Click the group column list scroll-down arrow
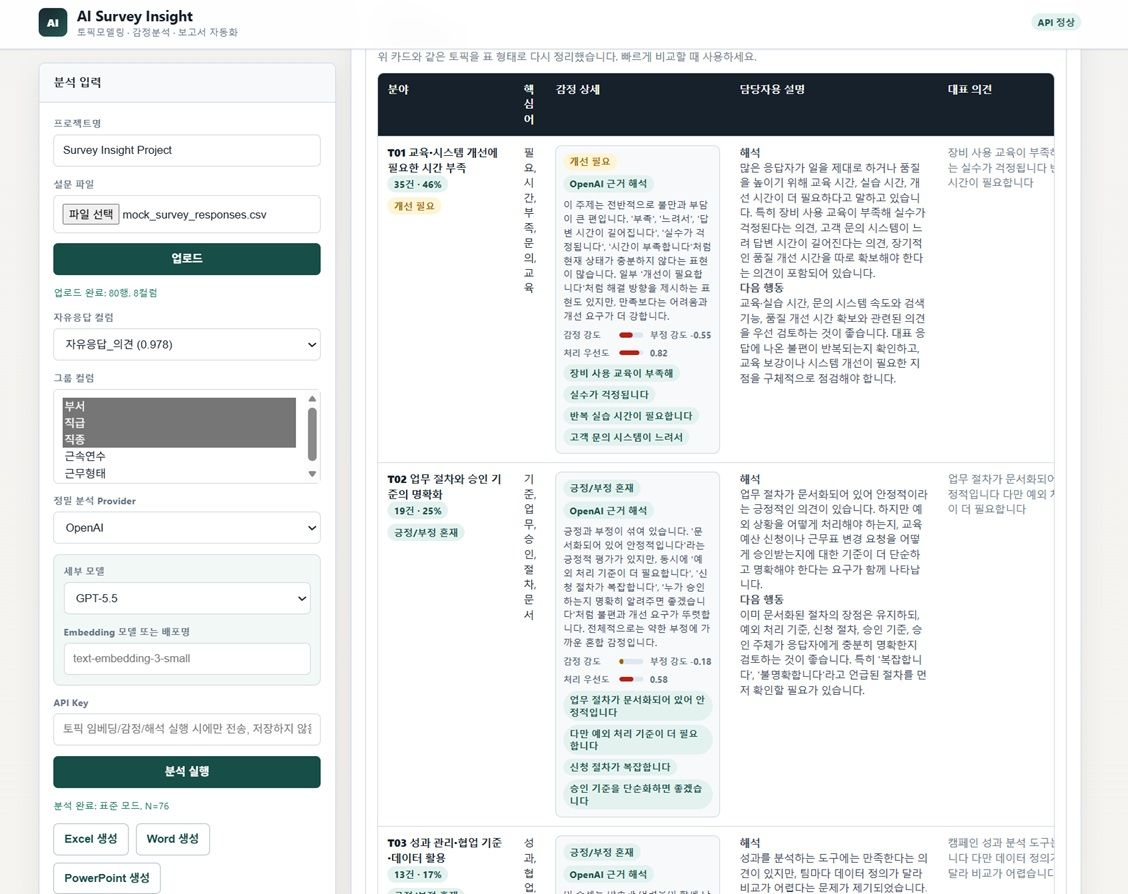This screenshot has height=894, width=1128. click(x=311, y=474)
